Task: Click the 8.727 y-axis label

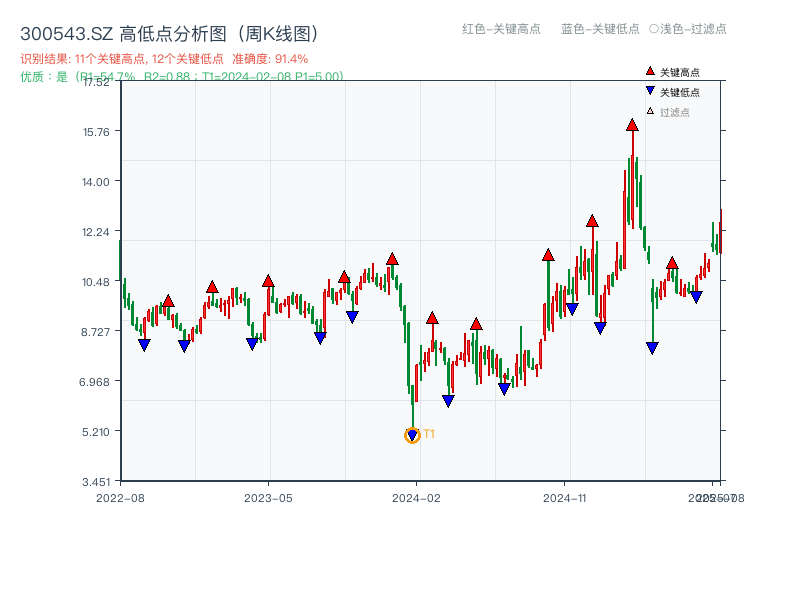Action: point(95,332)
